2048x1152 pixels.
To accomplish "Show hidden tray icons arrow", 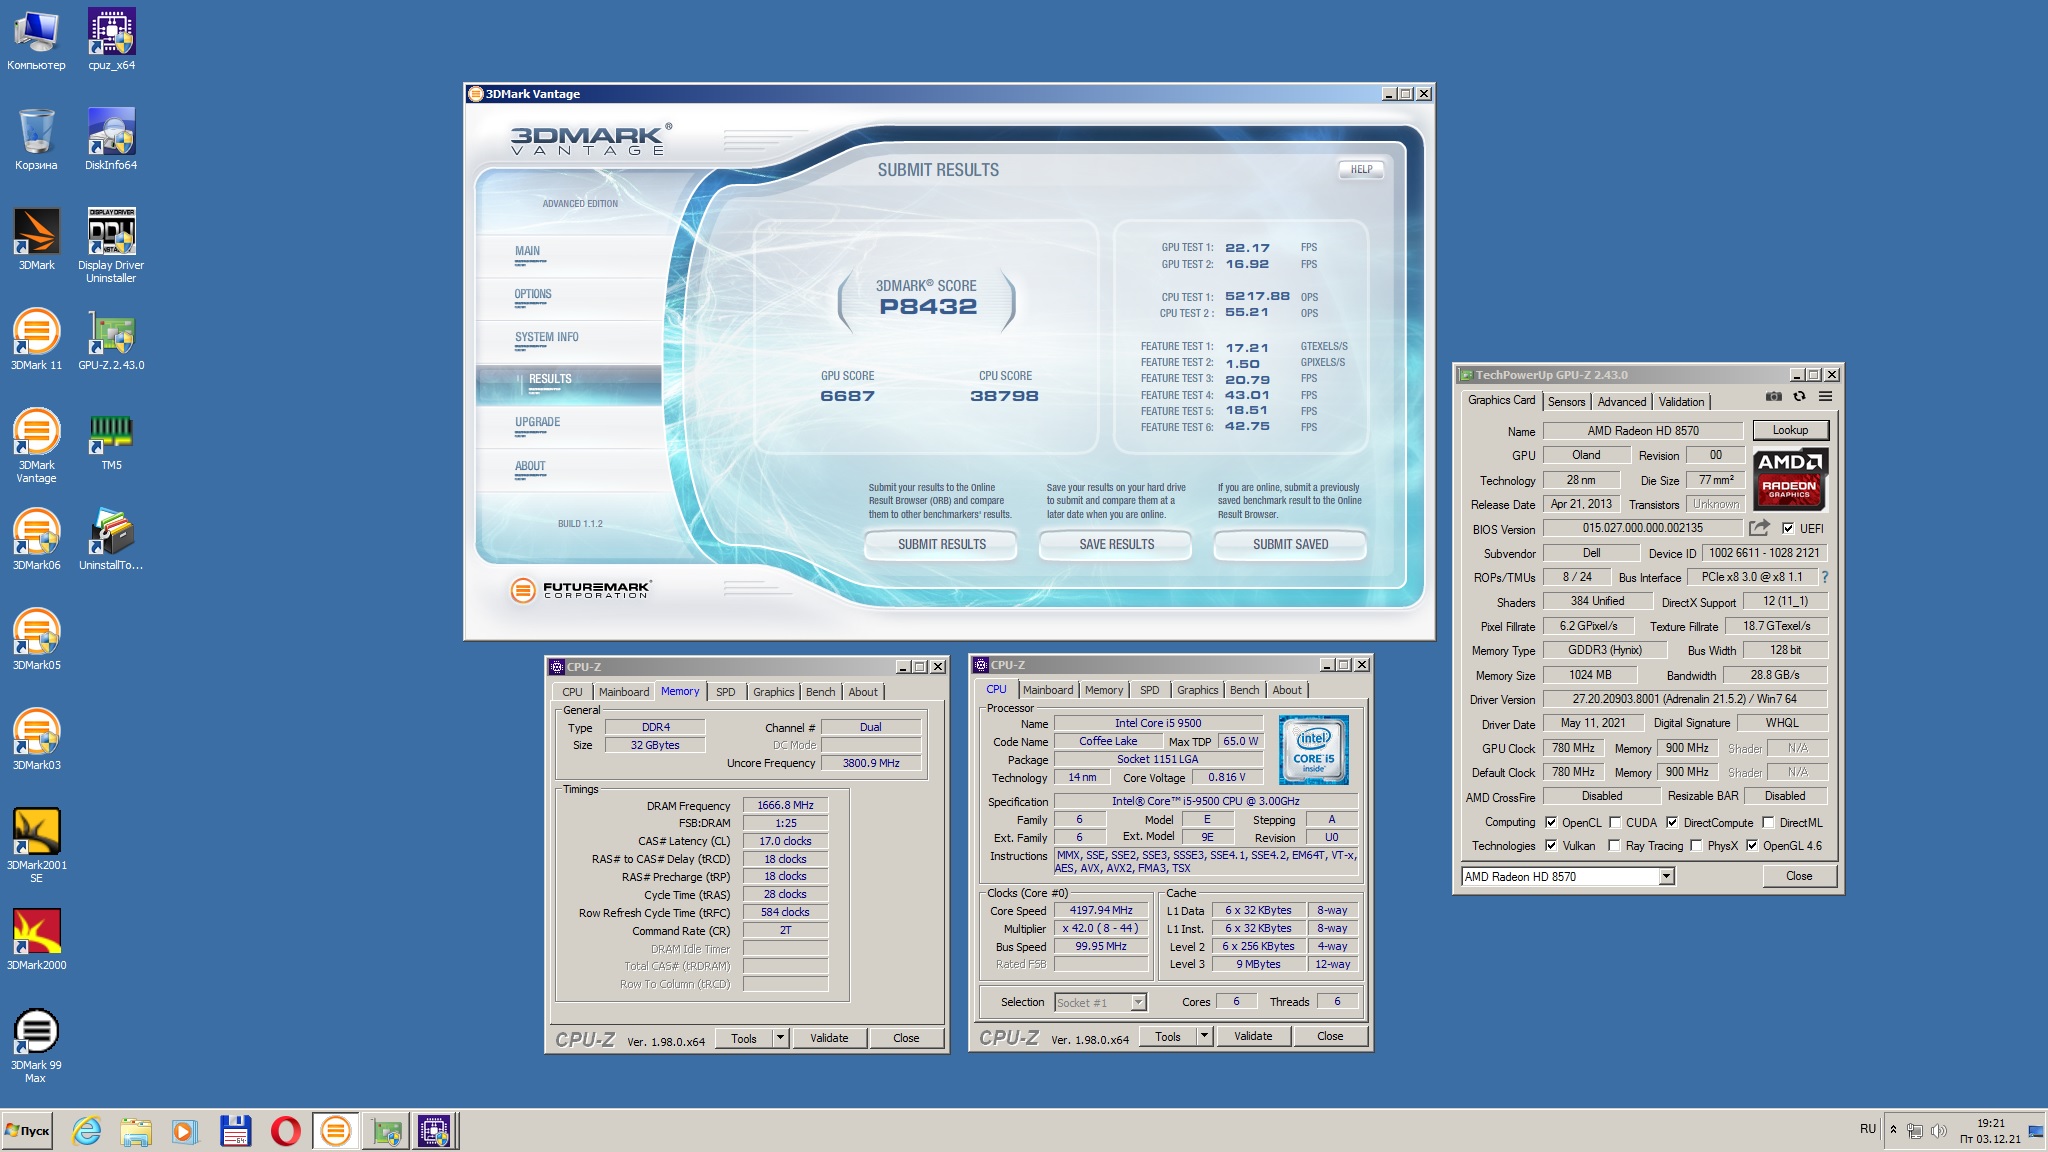I will pos(1893,1130).
